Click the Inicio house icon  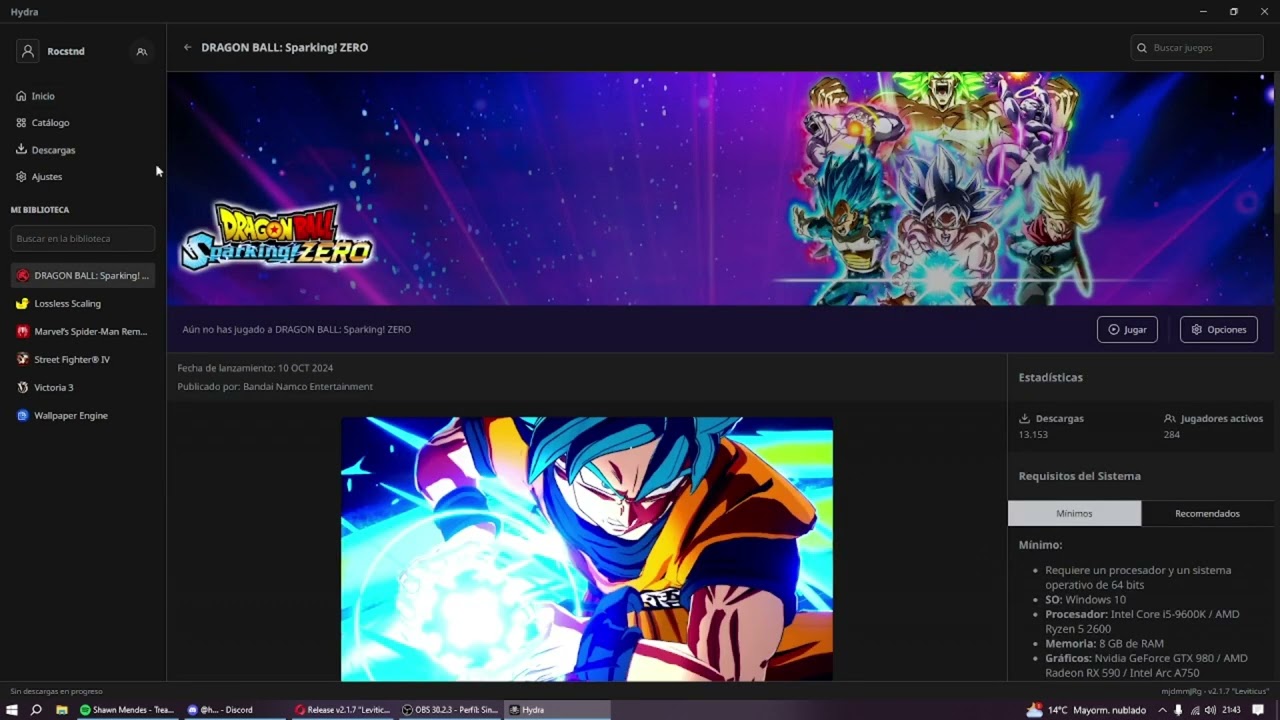pyautogui.click(x=21, y=96)
